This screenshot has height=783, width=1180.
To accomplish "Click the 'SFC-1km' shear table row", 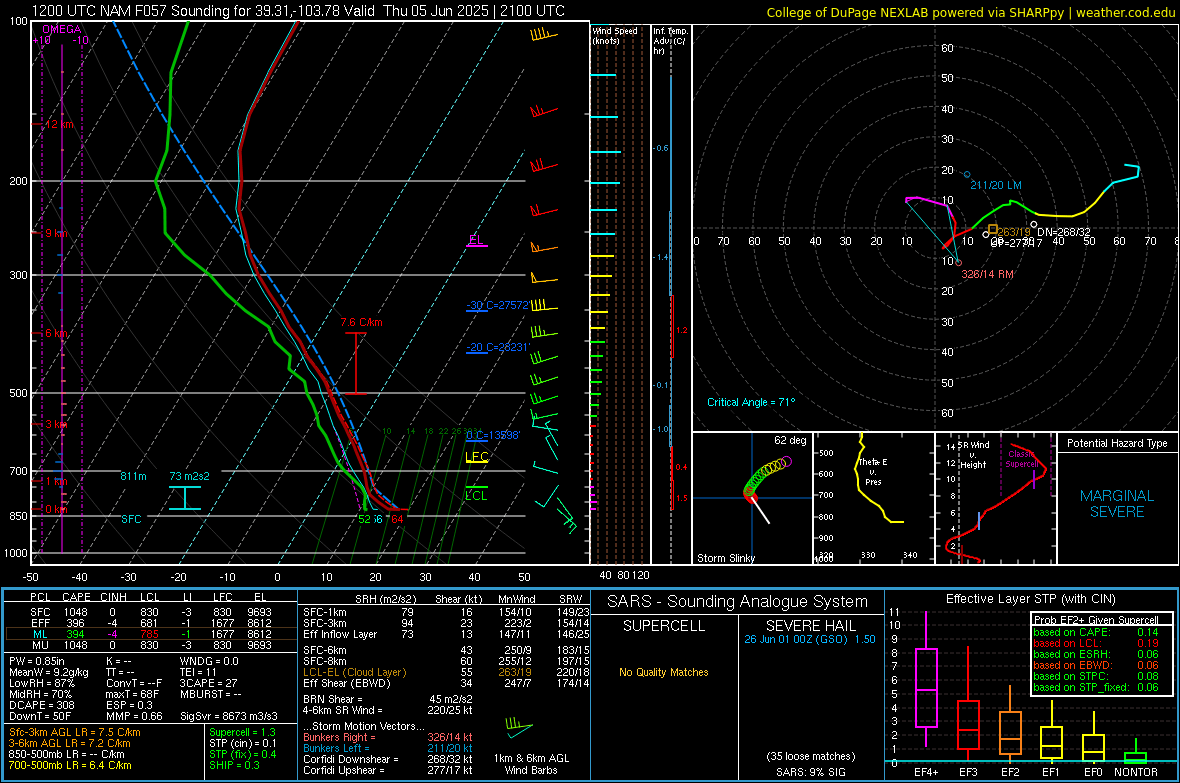I will pyautogui.click(x=446, y=612).
